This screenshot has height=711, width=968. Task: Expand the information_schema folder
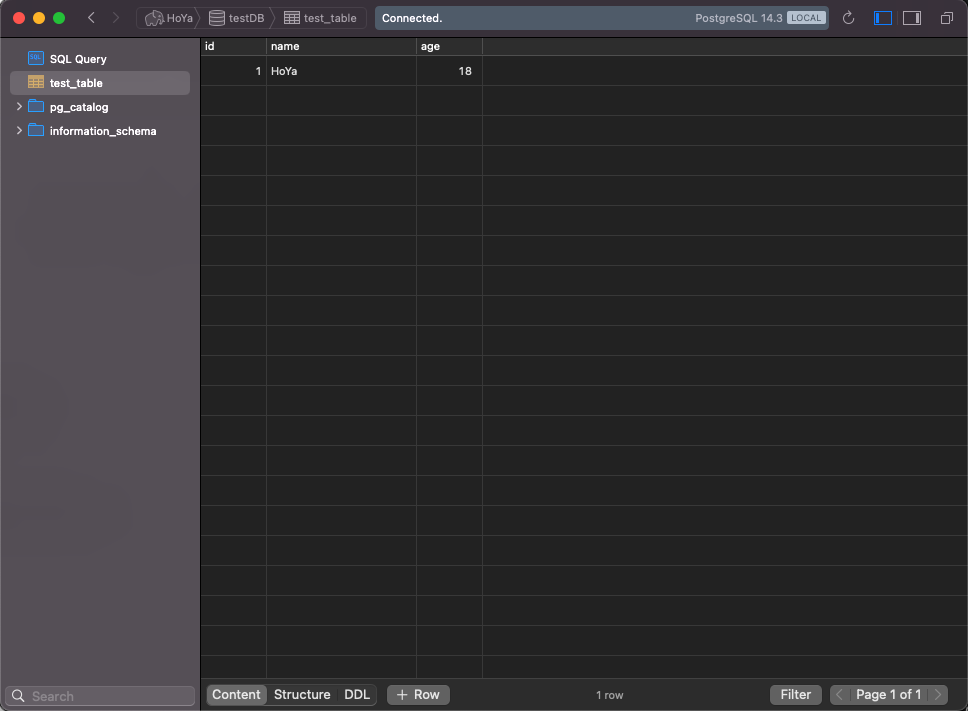coord(19,130)
